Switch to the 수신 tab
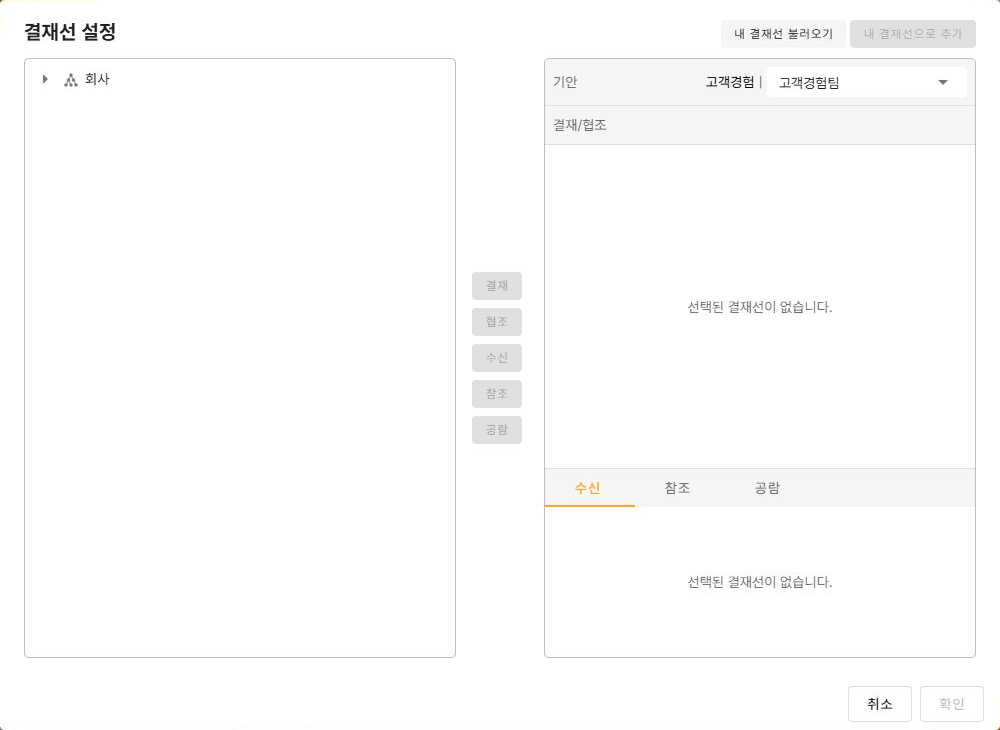The image size is (1000, 730). (588, 488)
